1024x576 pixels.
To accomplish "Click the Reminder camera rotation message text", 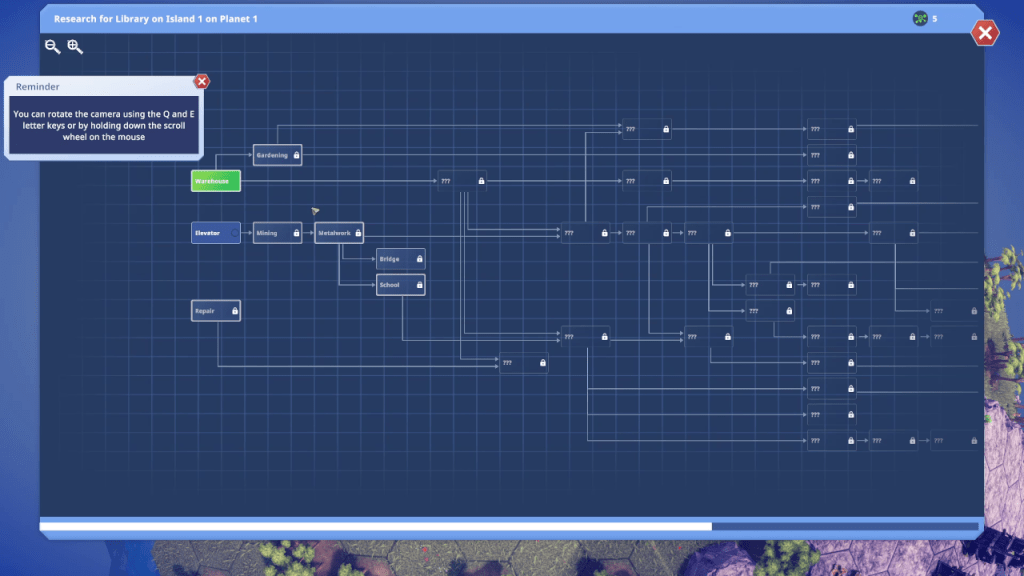I will coord(106,125).
